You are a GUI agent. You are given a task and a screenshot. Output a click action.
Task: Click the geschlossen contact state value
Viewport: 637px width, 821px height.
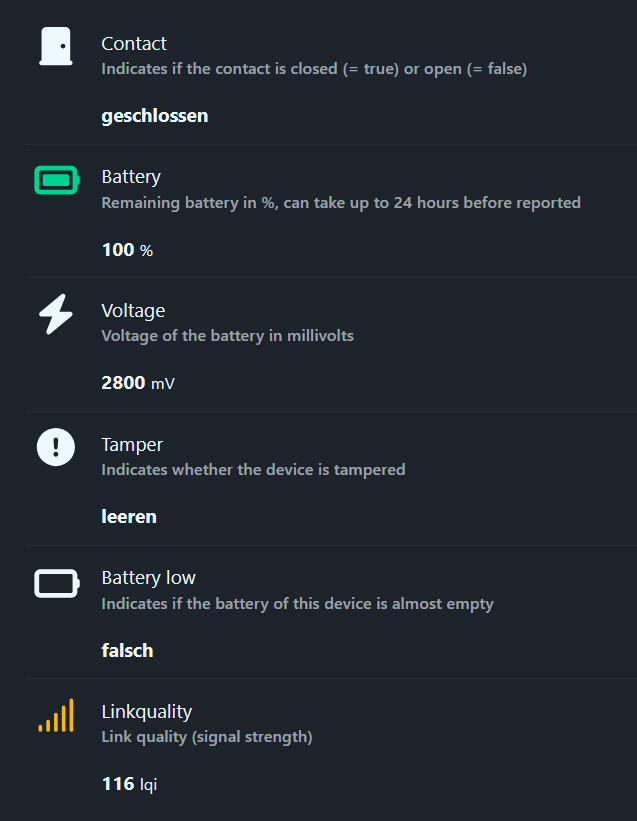(154, 115)
